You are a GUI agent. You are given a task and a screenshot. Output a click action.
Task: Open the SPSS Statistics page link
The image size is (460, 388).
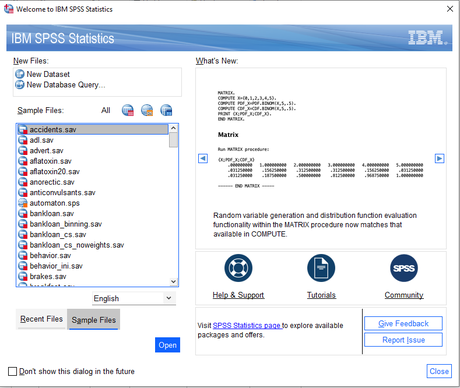(x=247, y=325)
